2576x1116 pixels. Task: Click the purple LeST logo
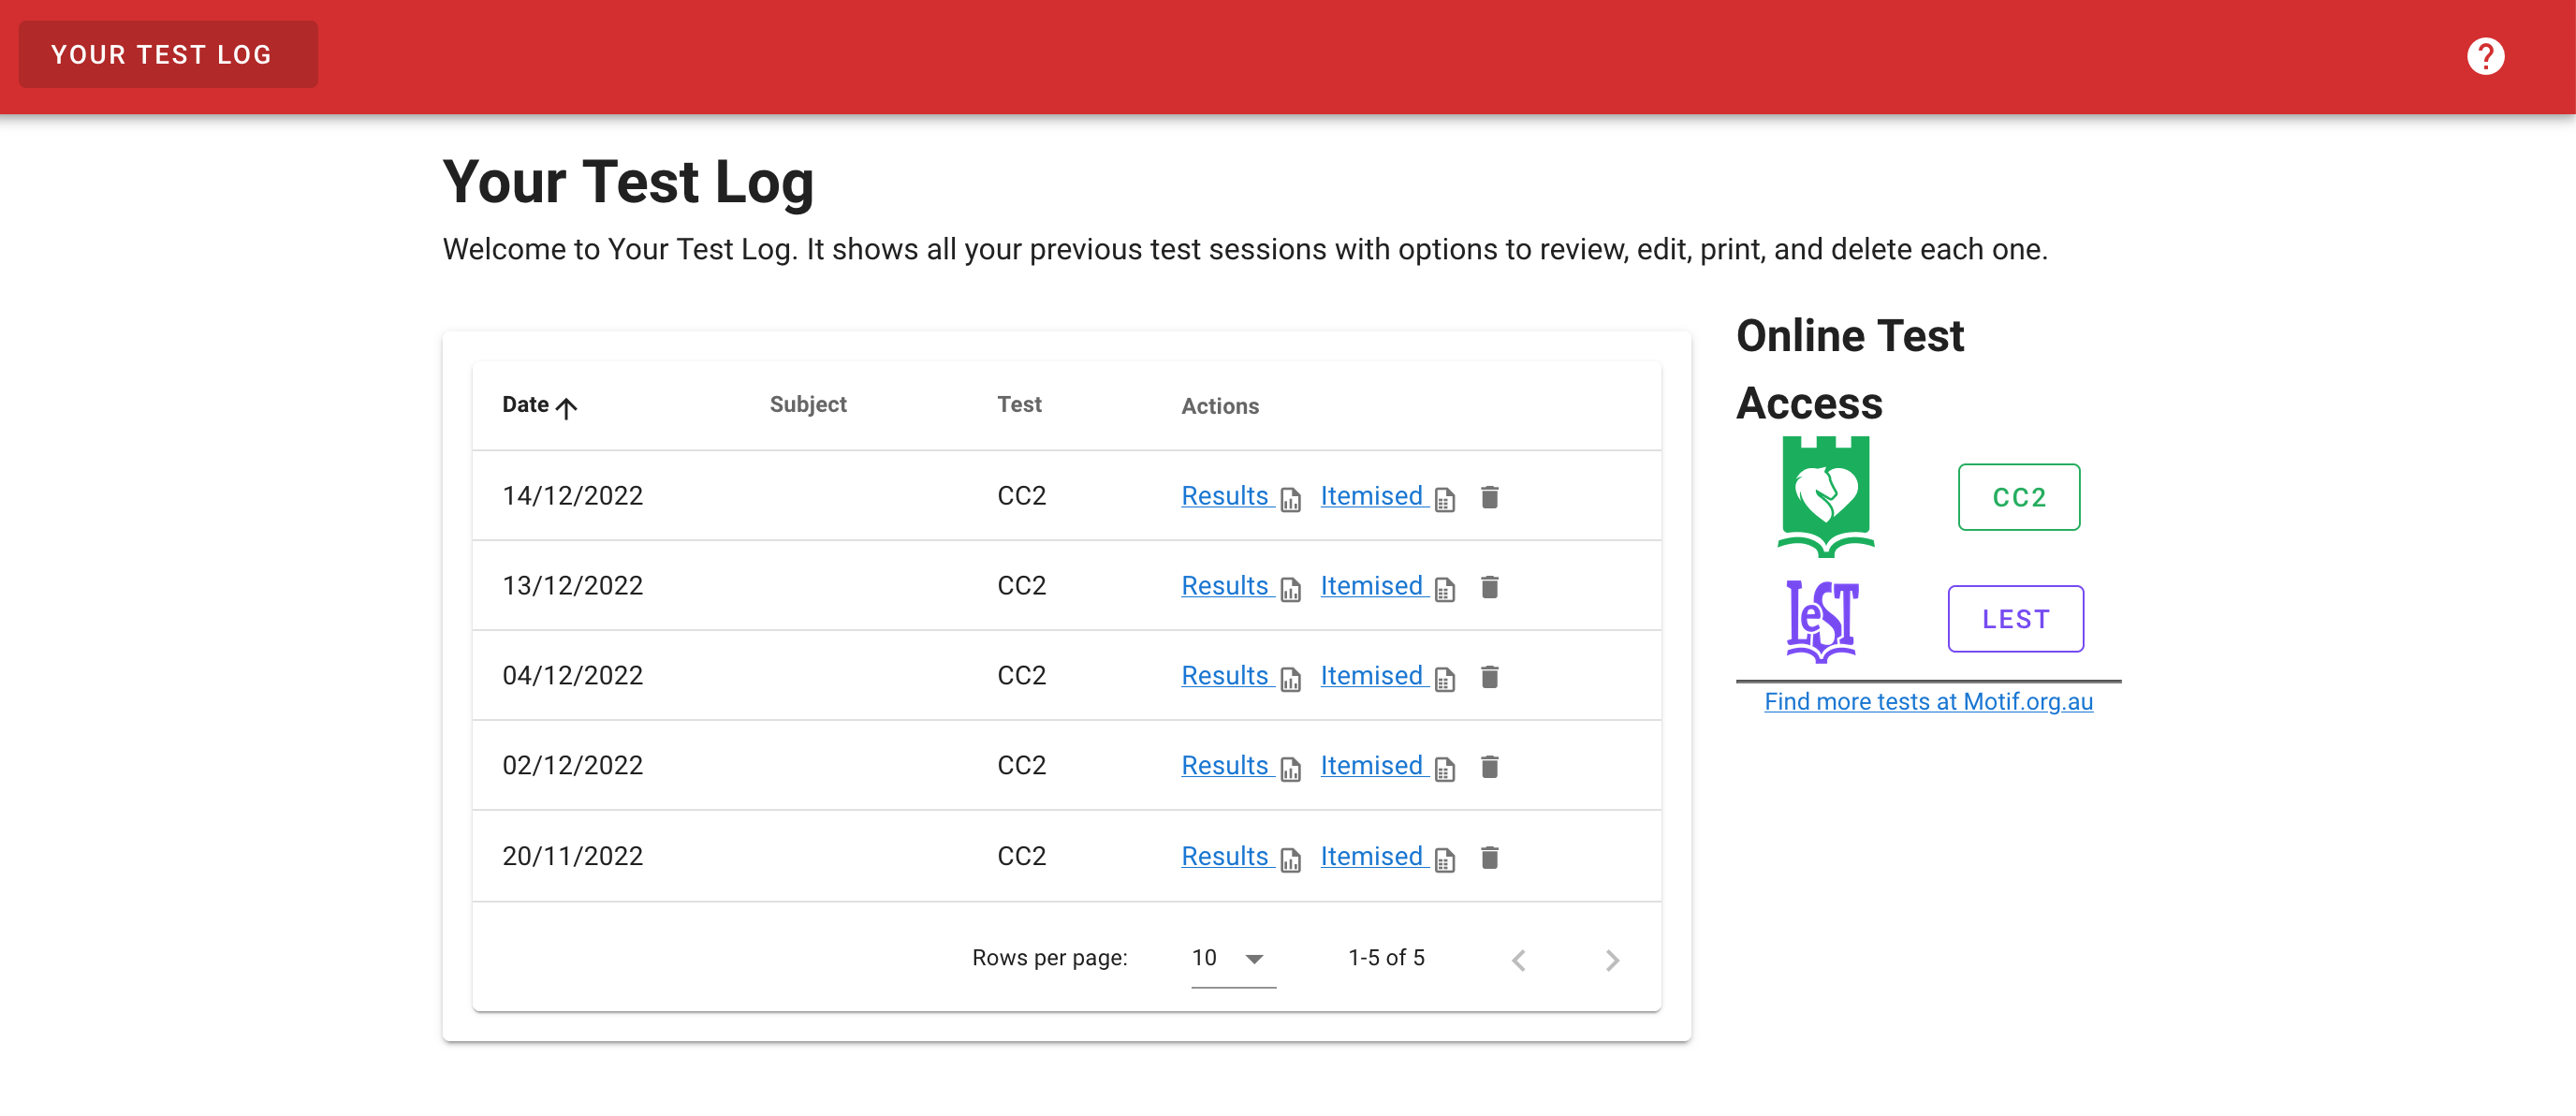(1821, 620)
